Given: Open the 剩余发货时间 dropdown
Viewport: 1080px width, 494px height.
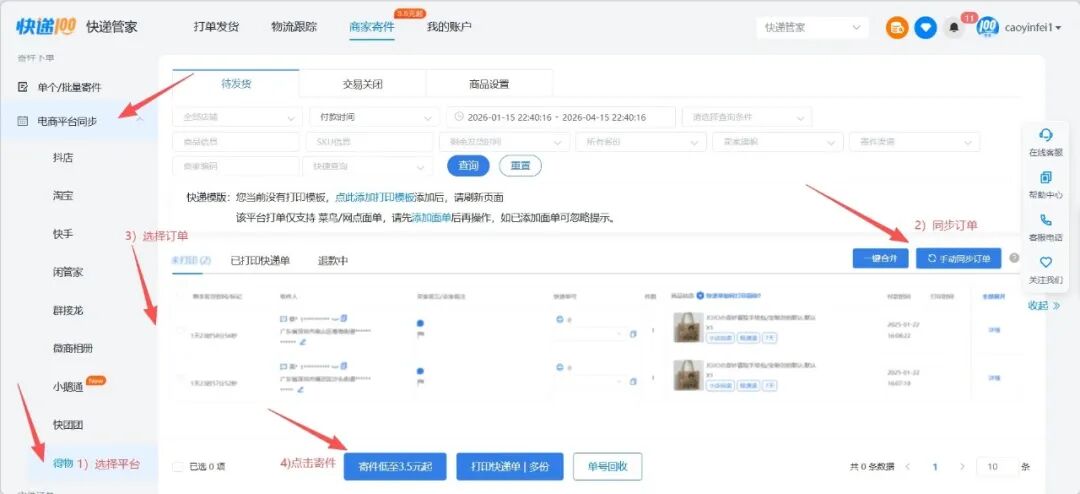Looking at the screenshot, I should [x=504, y=141].
